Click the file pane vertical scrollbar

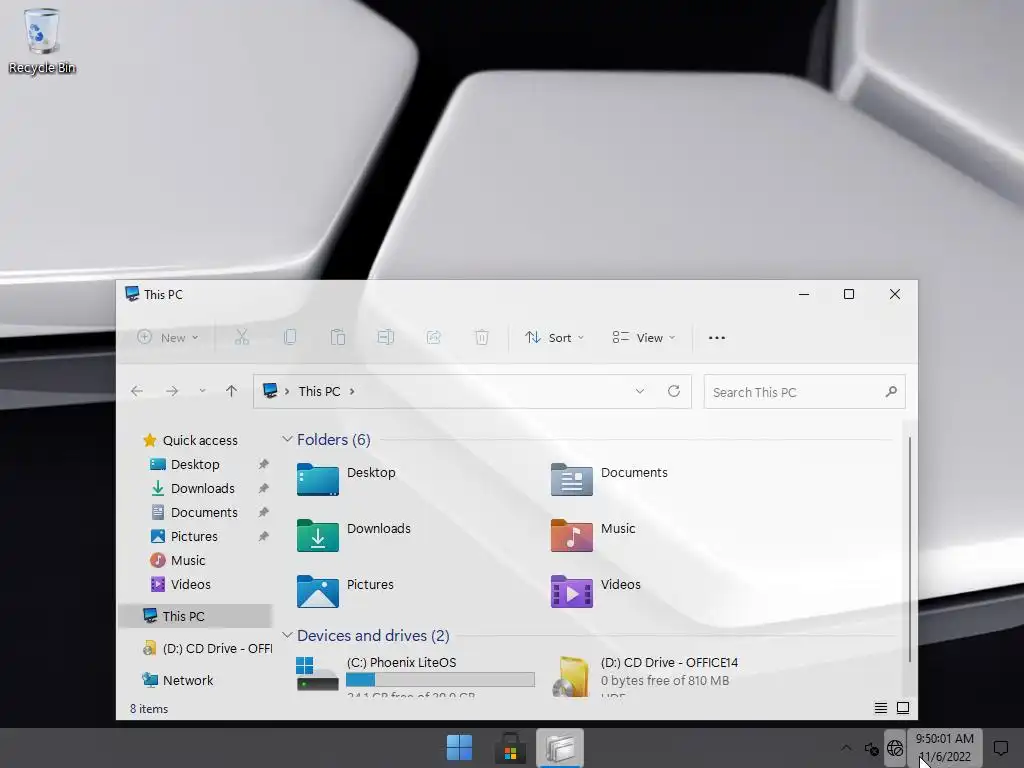(x=909, y=549)
